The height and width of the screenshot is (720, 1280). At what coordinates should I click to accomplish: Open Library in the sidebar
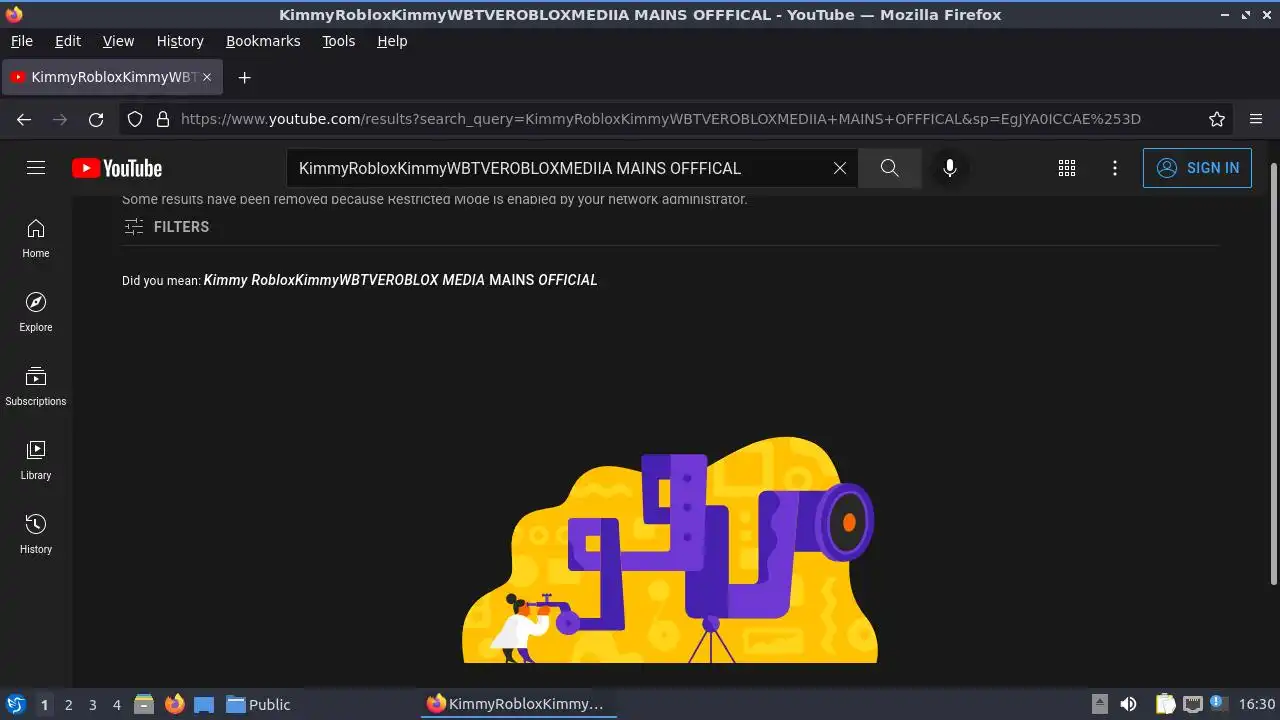pos(36,461)
